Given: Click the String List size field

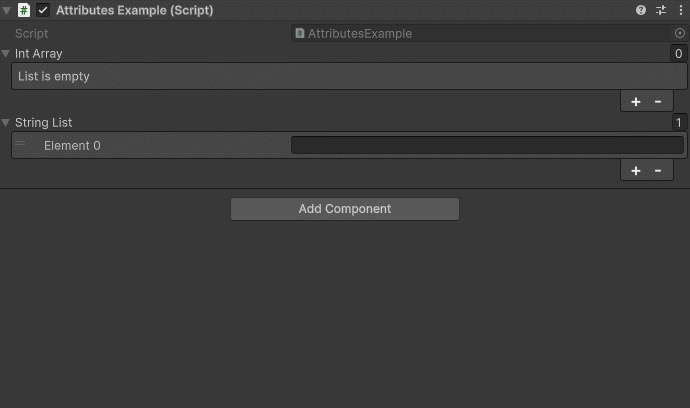Looking at the screenshot, I should (x=678, y=122).
